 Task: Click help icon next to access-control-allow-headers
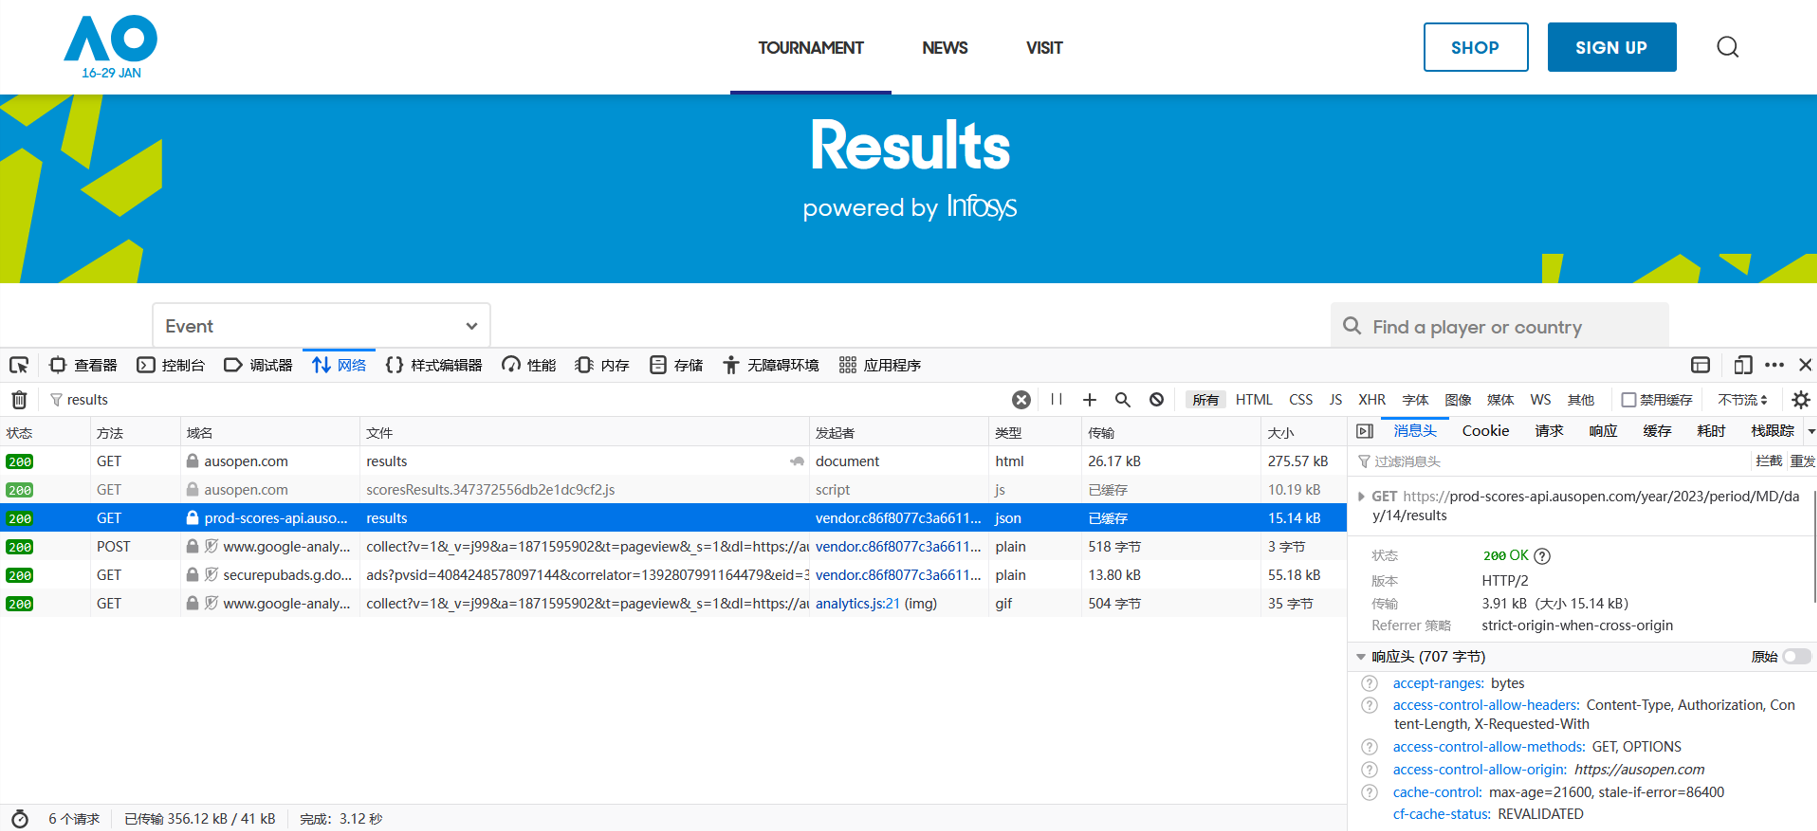pyautogui.click(x=1370, y=706)
